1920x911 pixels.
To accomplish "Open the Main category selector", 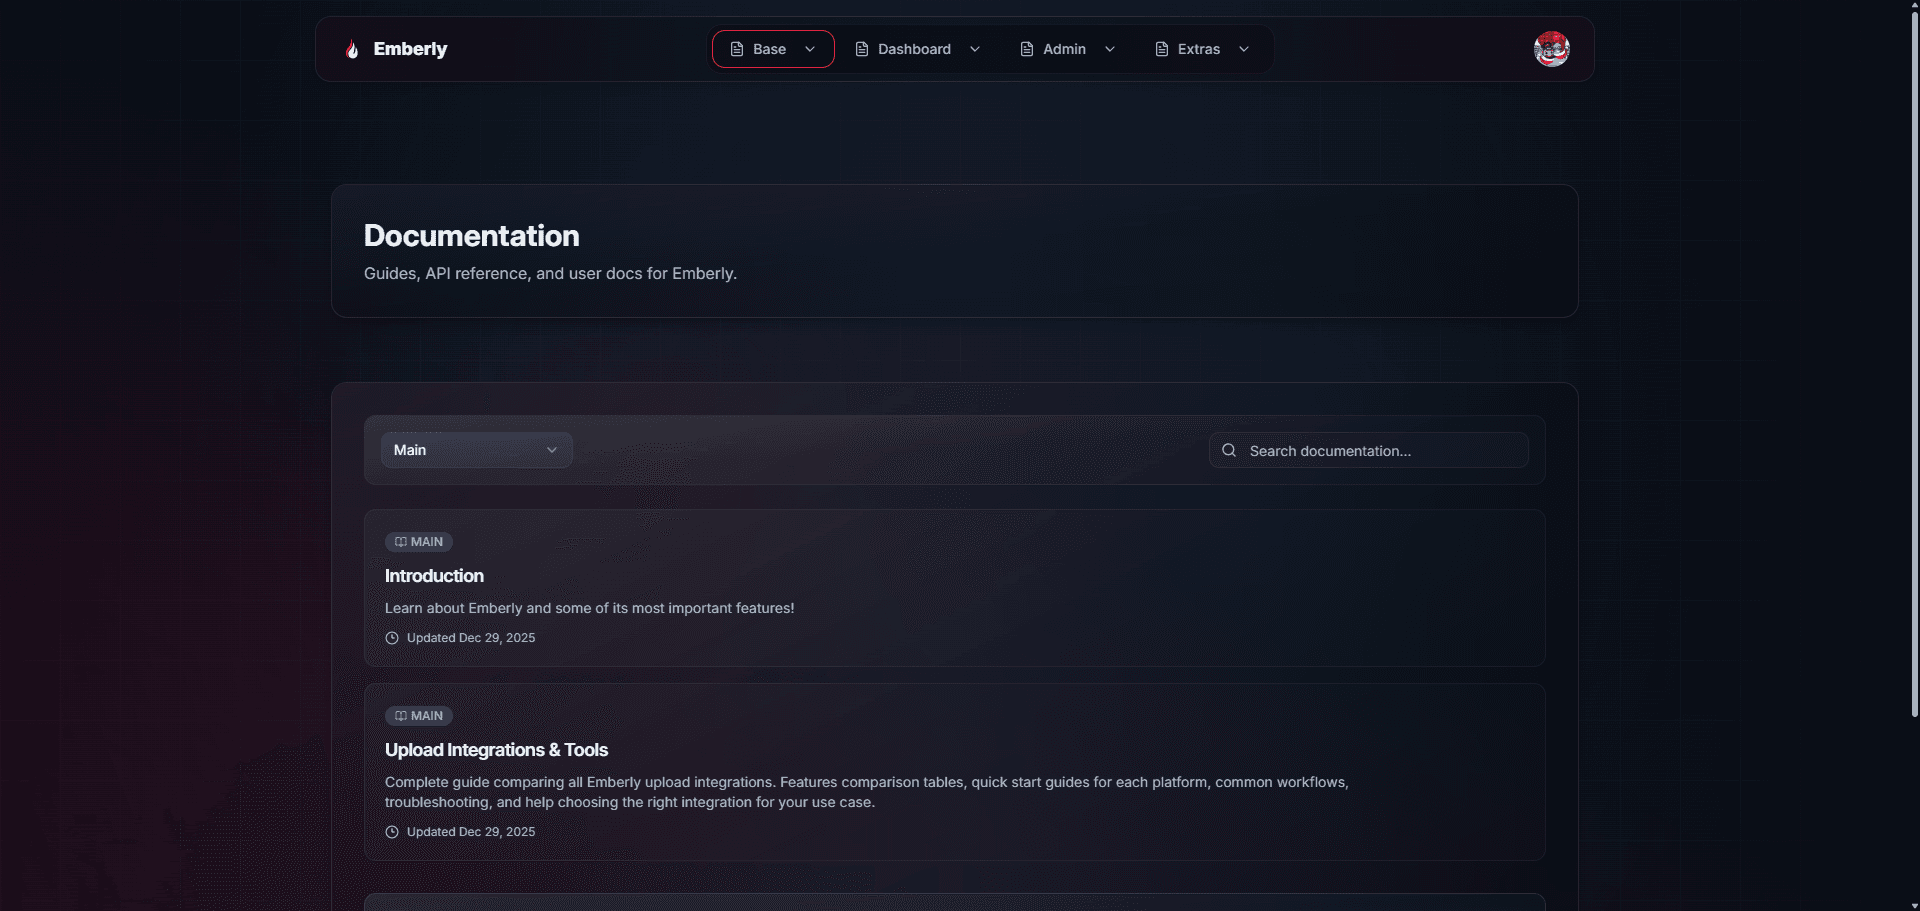I will point(476,449).
